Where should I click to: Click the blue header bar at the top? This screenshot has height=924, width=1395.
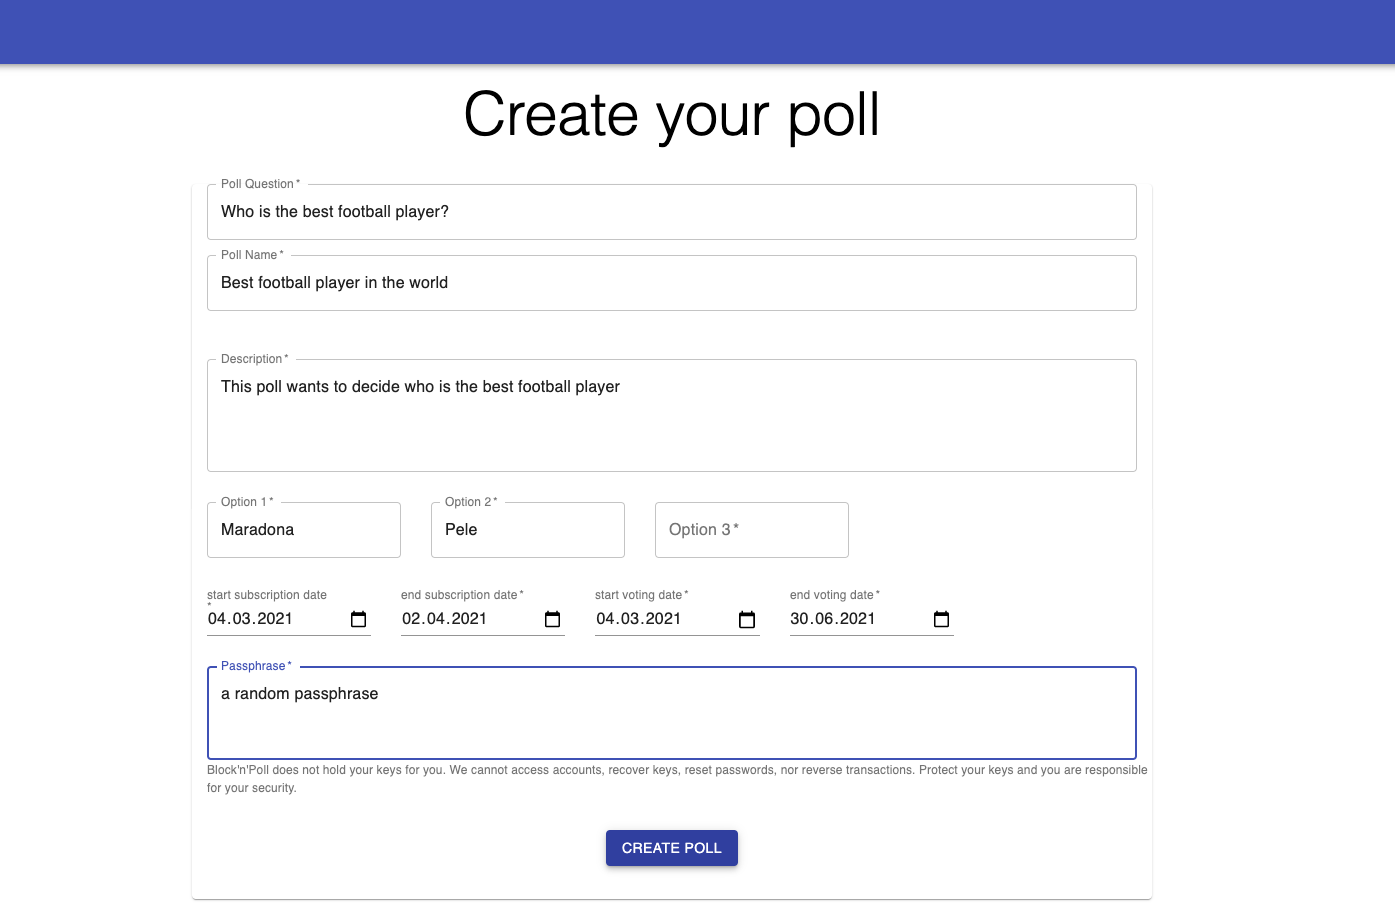coord(697,31)
